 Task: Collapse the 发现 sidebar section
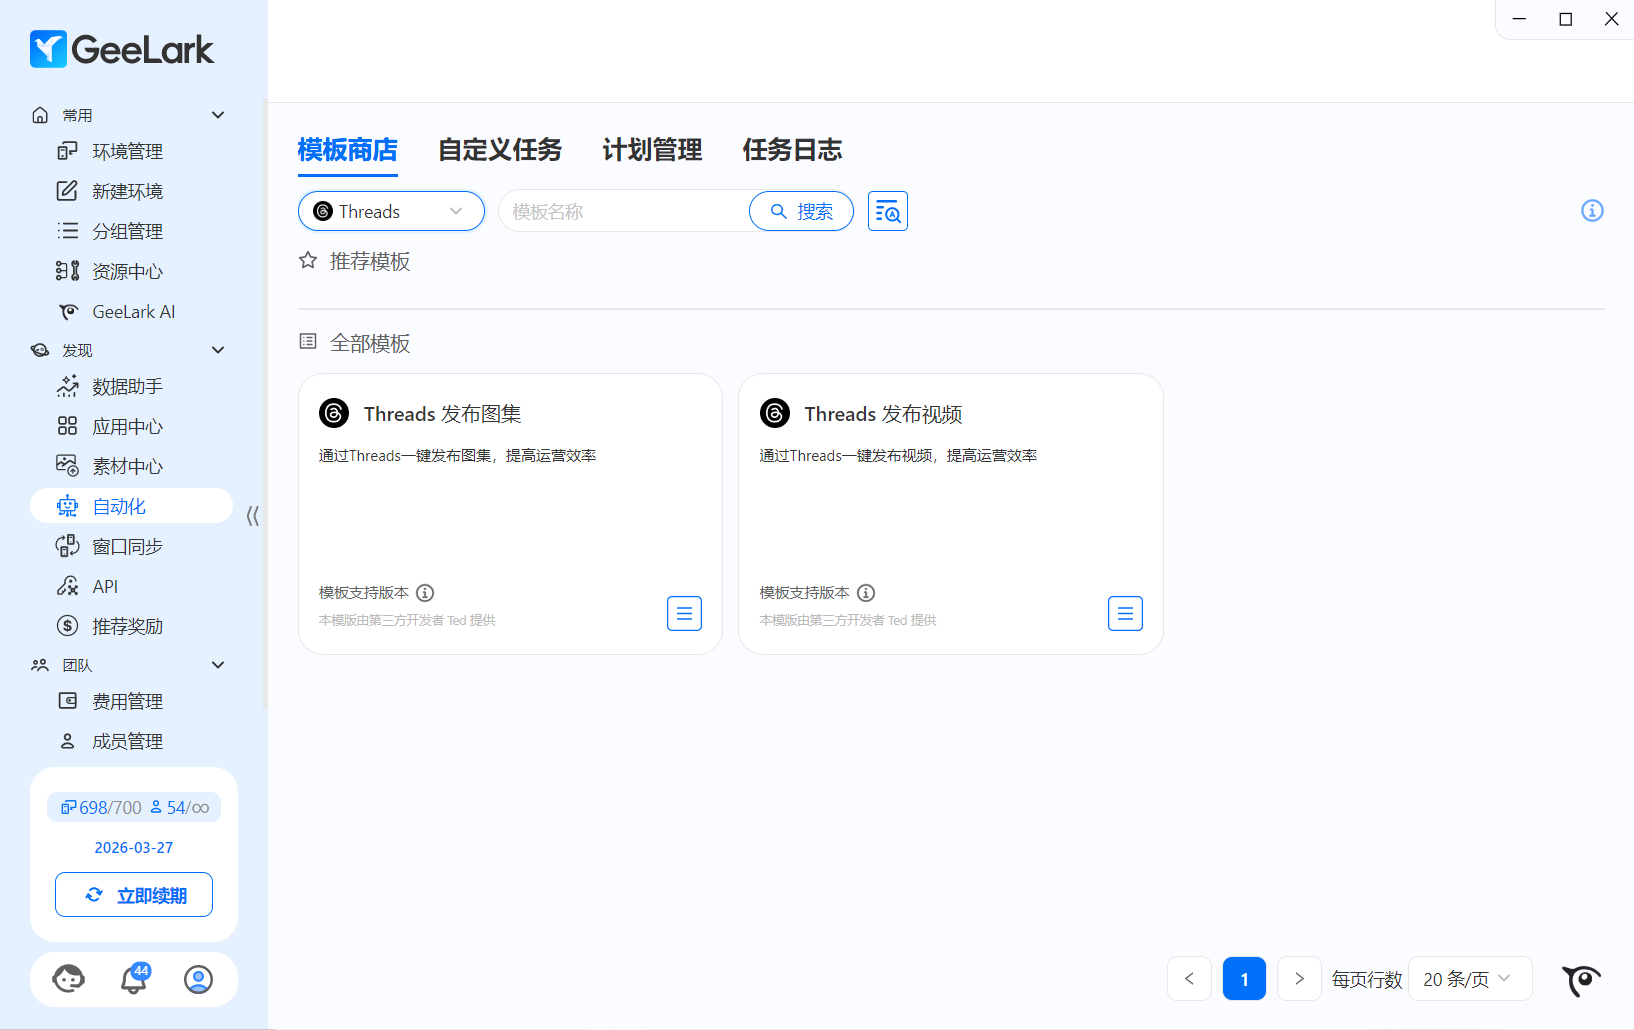click(218, 350)
